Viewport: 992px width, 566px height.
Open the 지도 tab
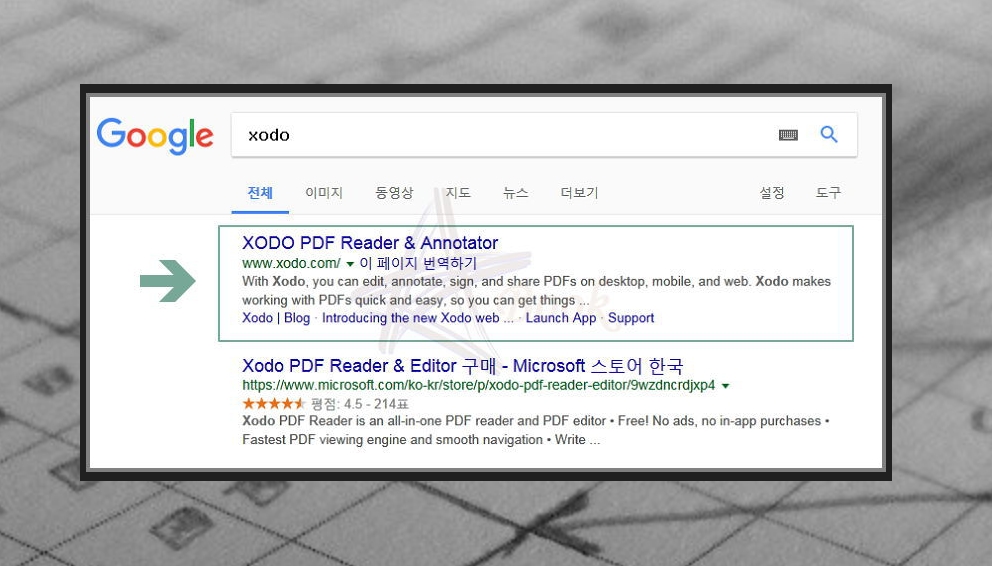[458, 193]
